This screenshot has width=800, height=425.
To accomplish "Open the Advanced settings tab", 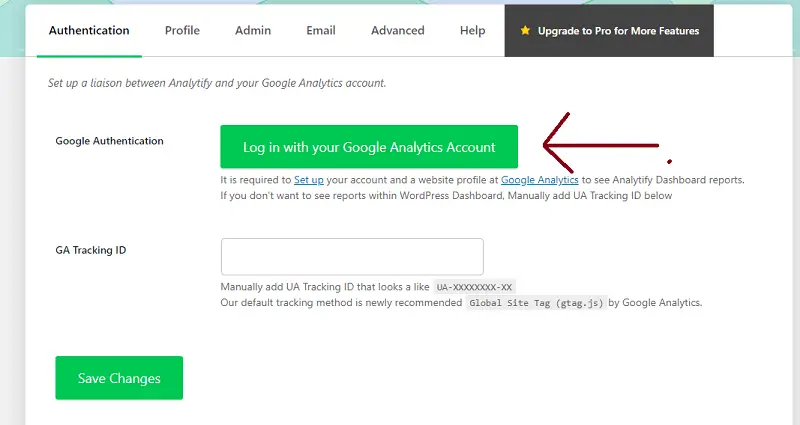I will (398, 30).
